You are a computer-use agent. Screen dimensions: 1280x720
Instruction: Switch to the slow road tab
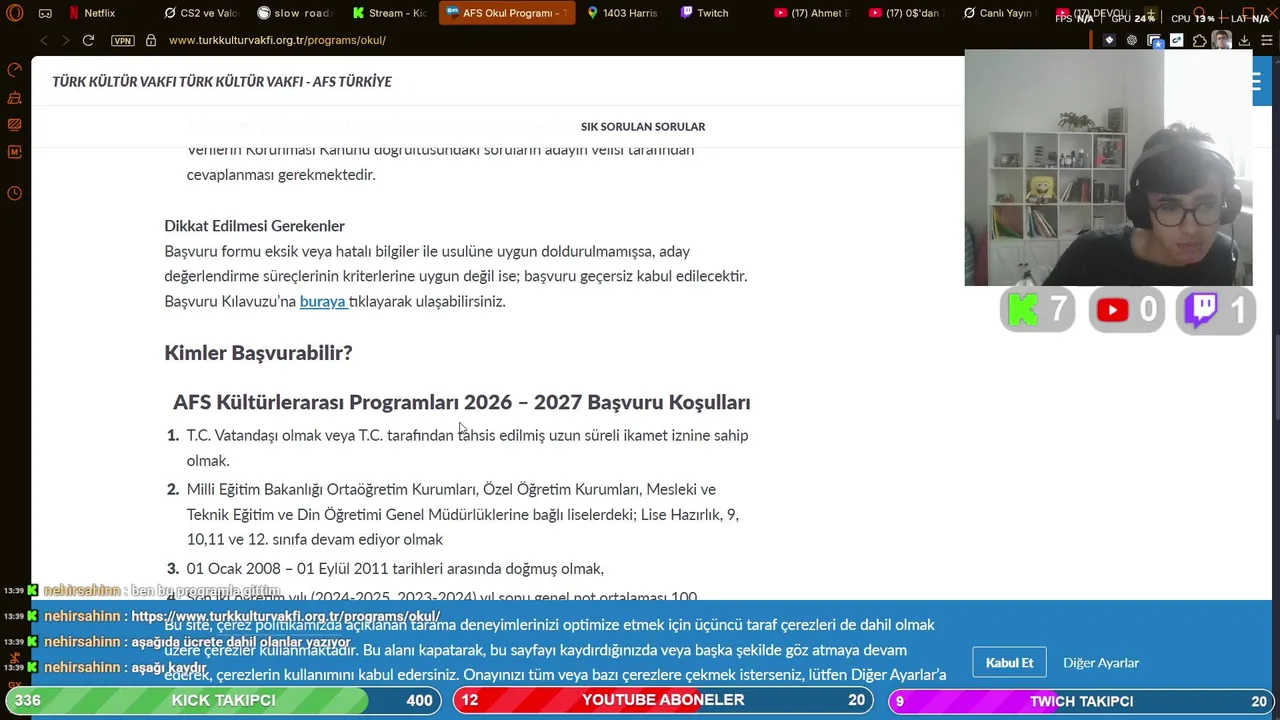[294, 13]
